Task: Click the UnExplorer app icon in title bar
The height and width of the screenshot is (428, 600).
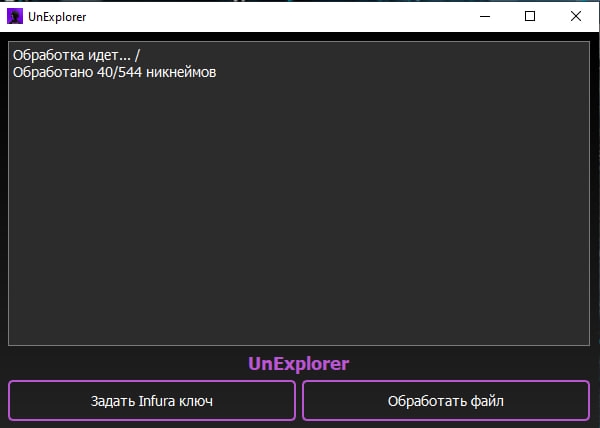Action: [15, 16]
